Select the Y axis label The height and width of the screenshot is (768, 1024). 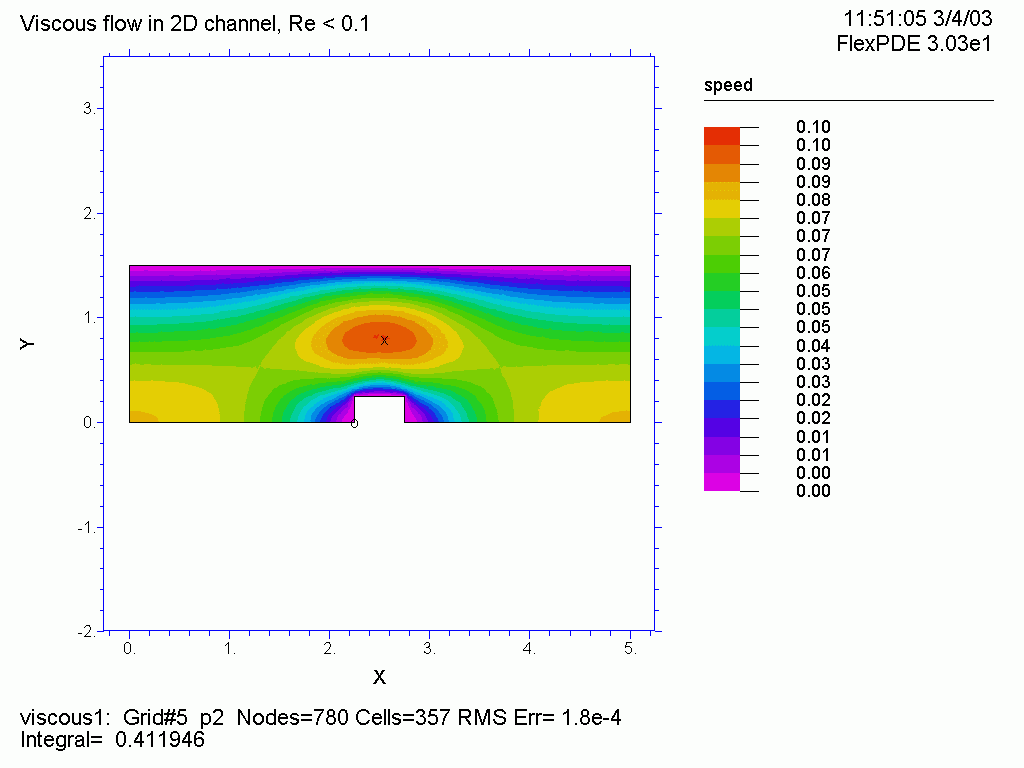(28, 343)
